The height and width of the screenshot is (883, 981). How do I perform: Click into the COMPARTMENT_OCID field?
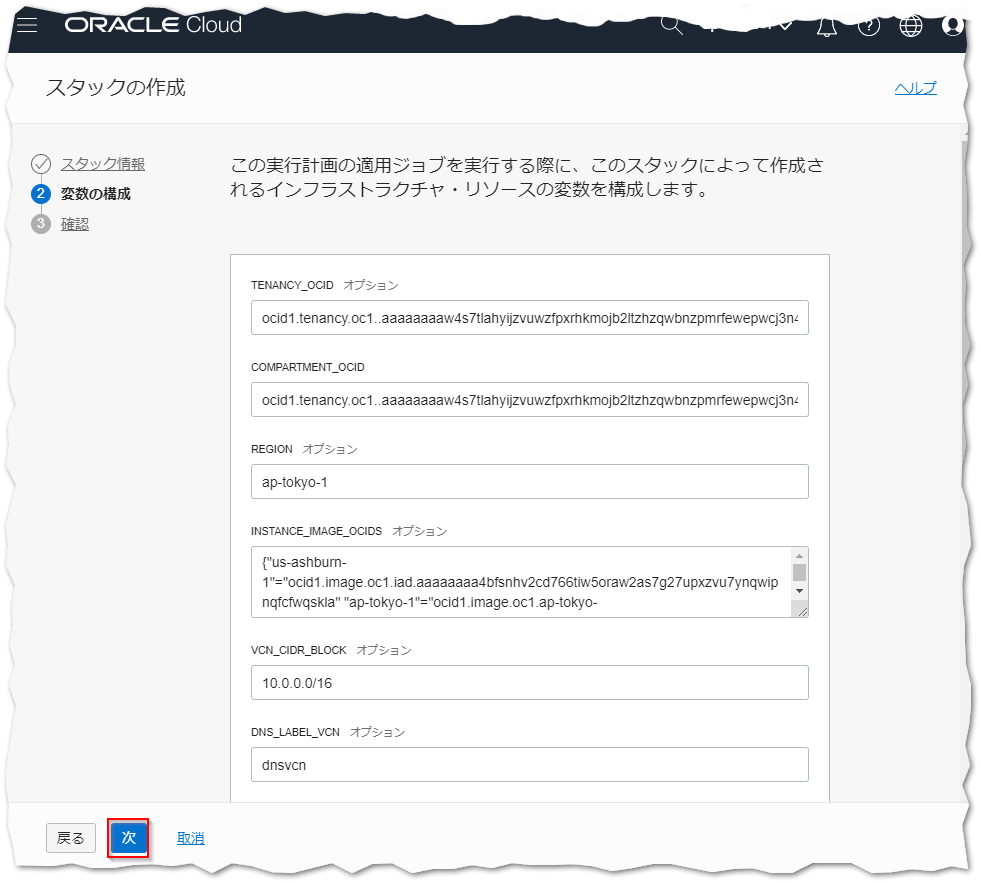[x=529, y=399]
